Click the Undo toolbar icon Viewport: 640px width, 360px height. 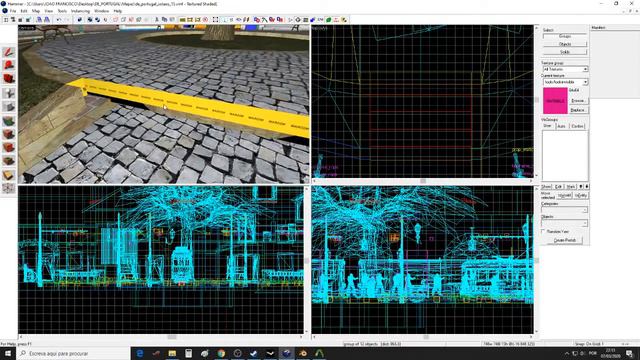[59, 19]
